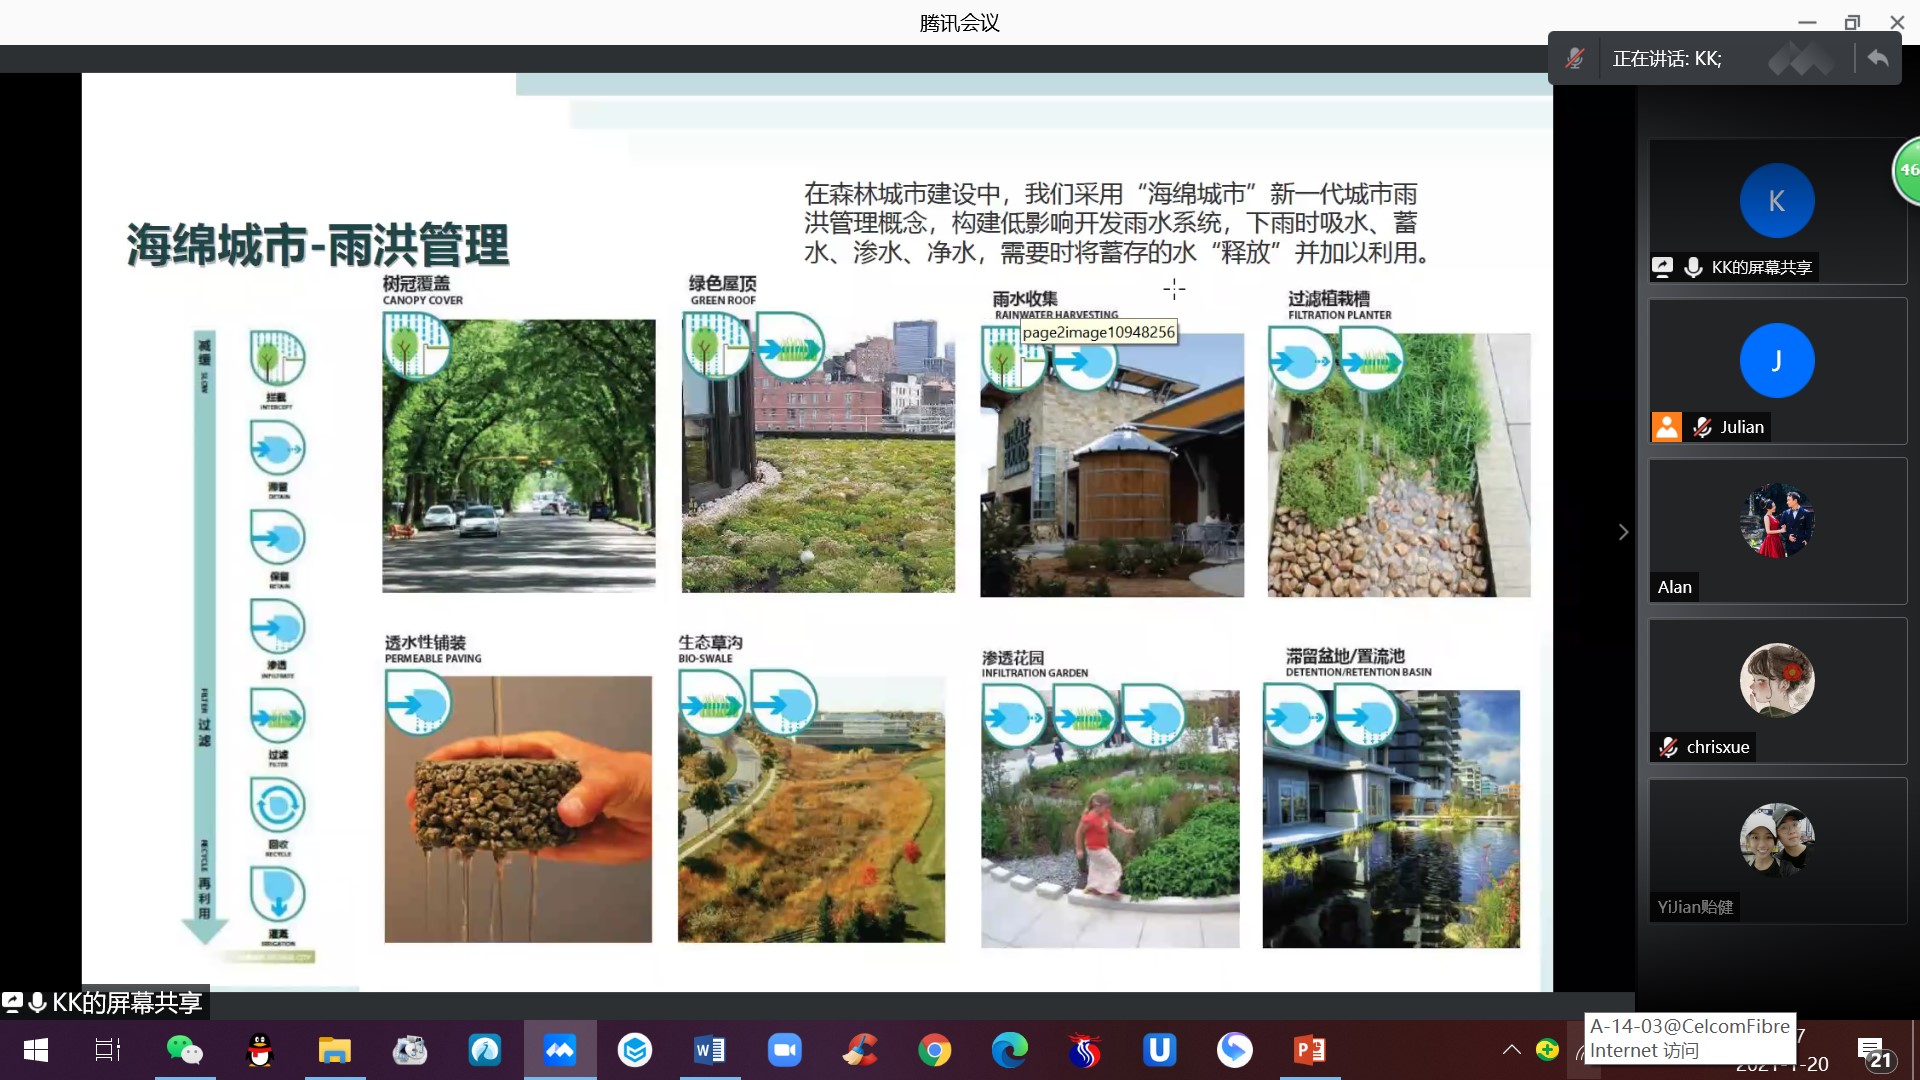Click the 滞留盆地 retention basin photo
The image size is (1920, 1080).
[x=1391, y=819]
